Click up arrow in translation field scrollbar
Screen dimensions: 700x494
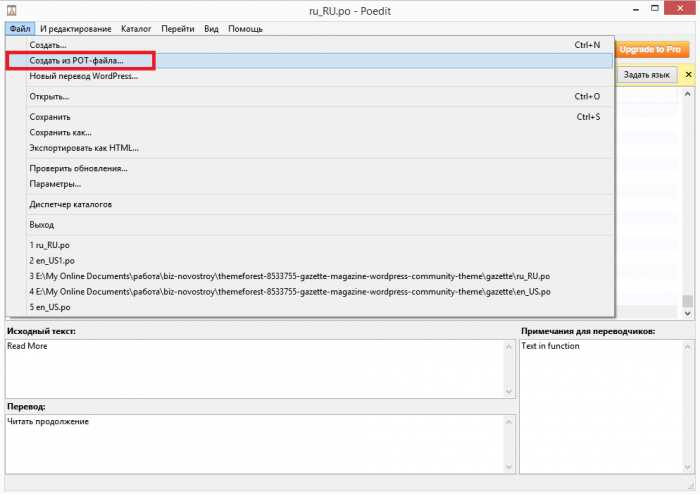[509, 422]
